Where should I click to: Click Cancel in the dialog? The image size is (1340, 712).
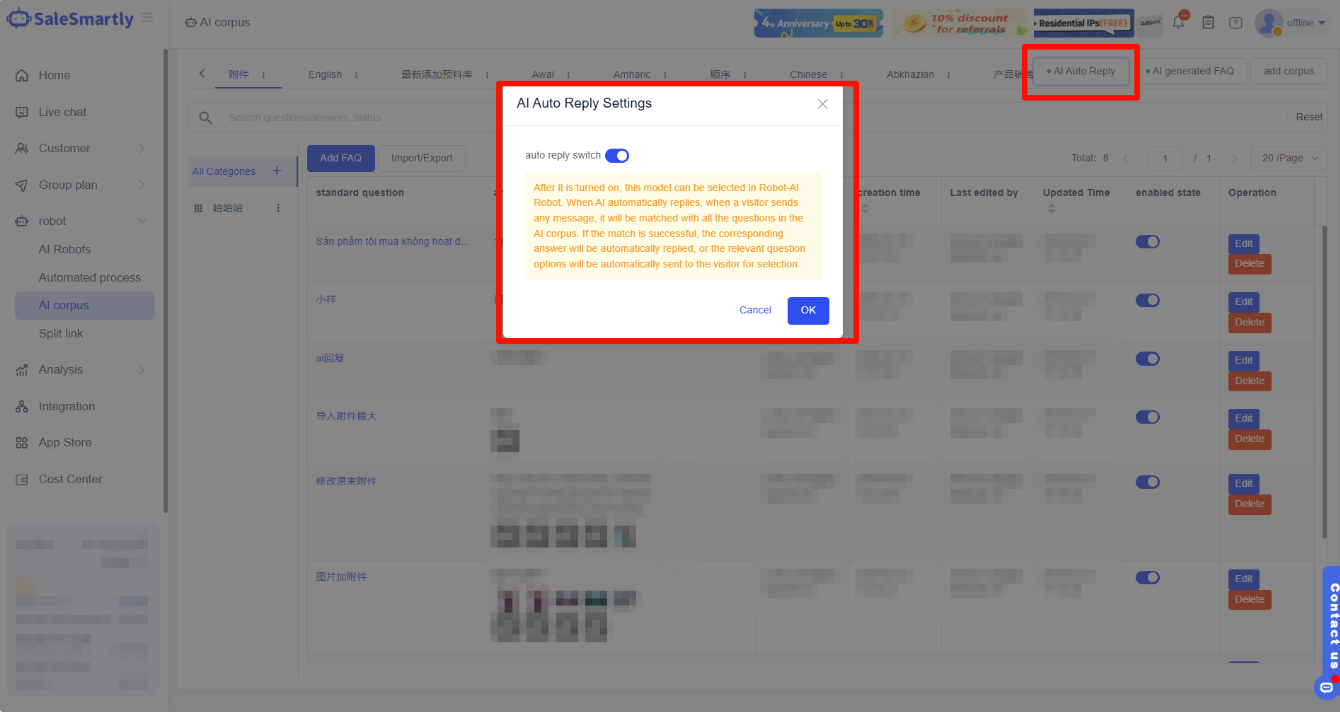click(755, 310)
